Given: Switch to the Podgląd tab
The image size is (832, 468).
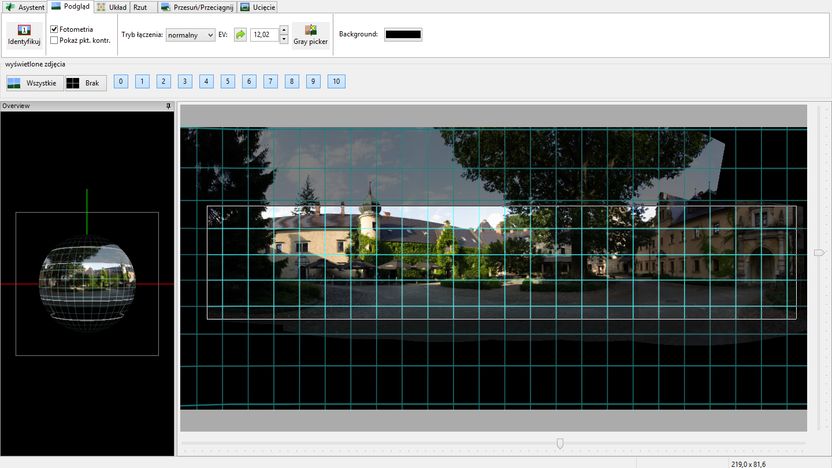Looking at the screenshot, I should pyautogui.click(x=71, y=7).
